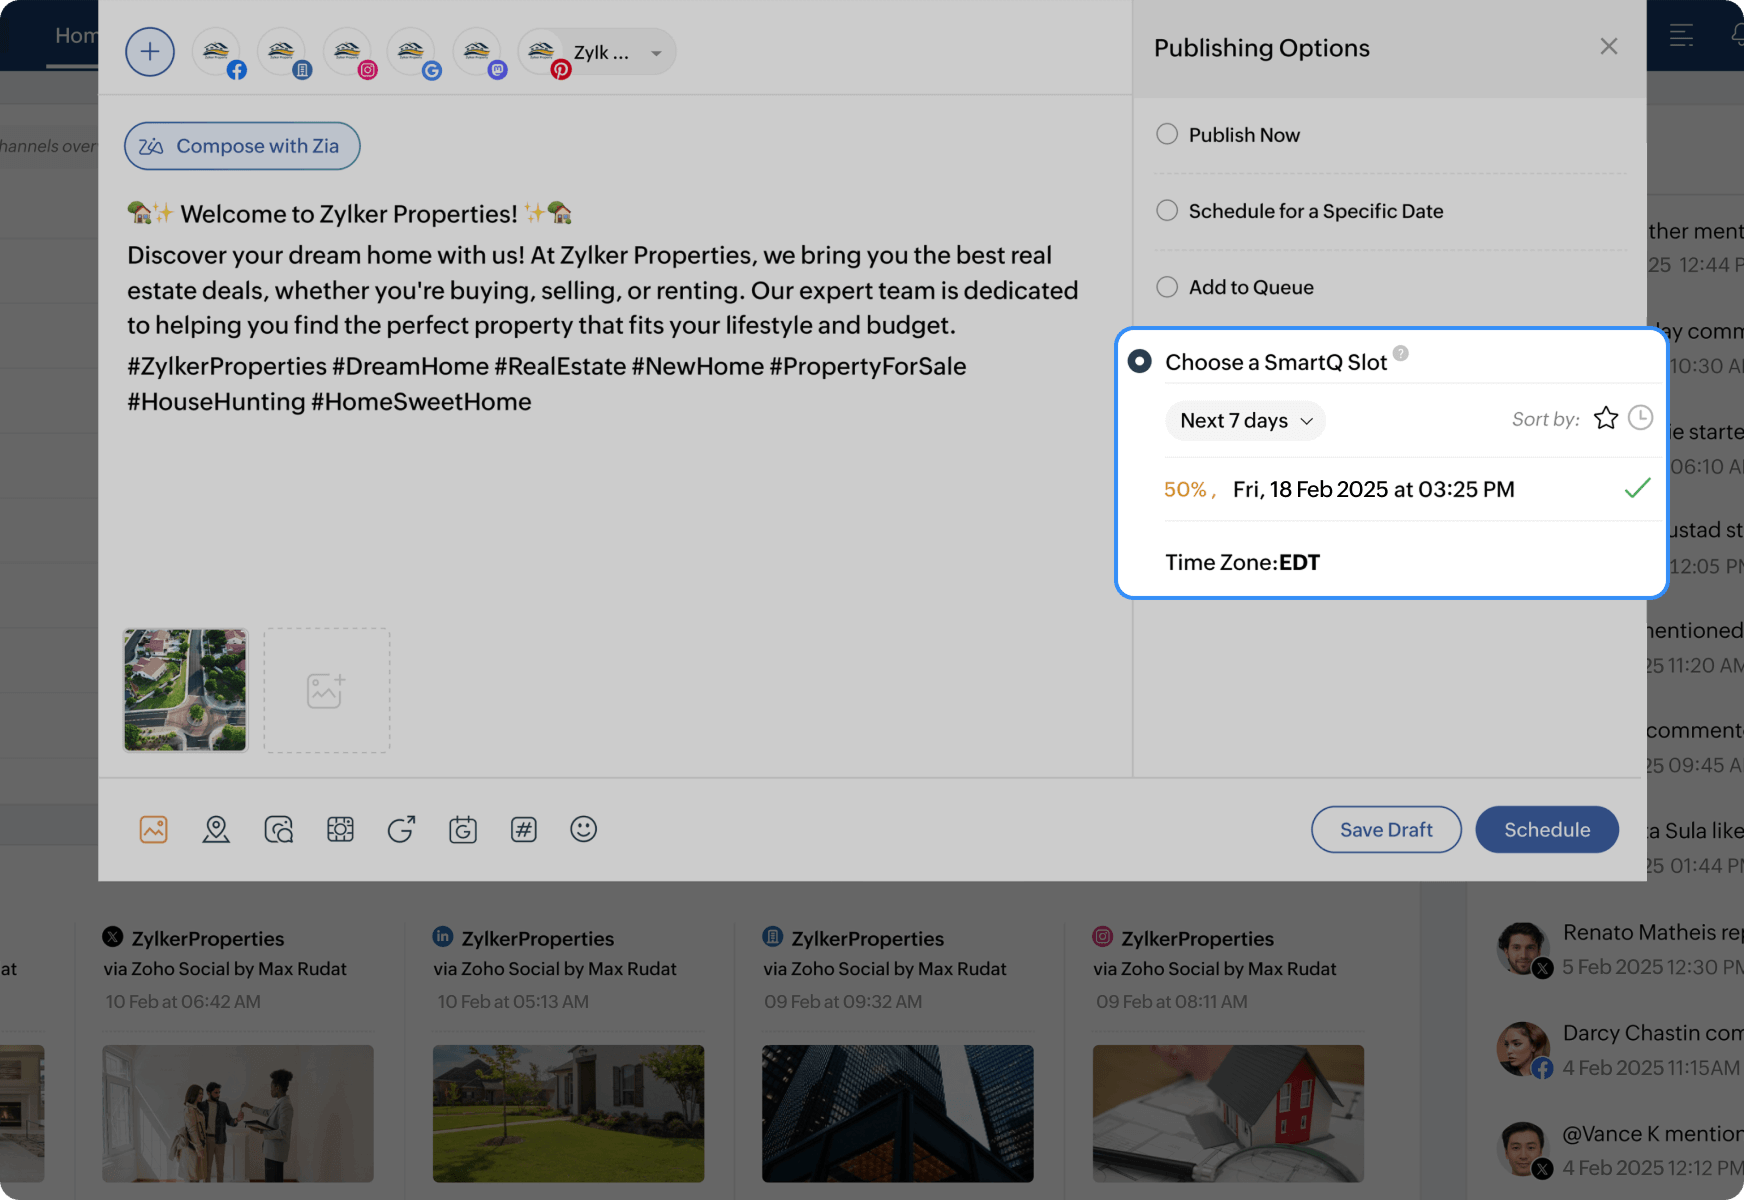The image size is (1744, 1200).
Task: Sort SmartQ slots by star rating
Action: 1606,418
